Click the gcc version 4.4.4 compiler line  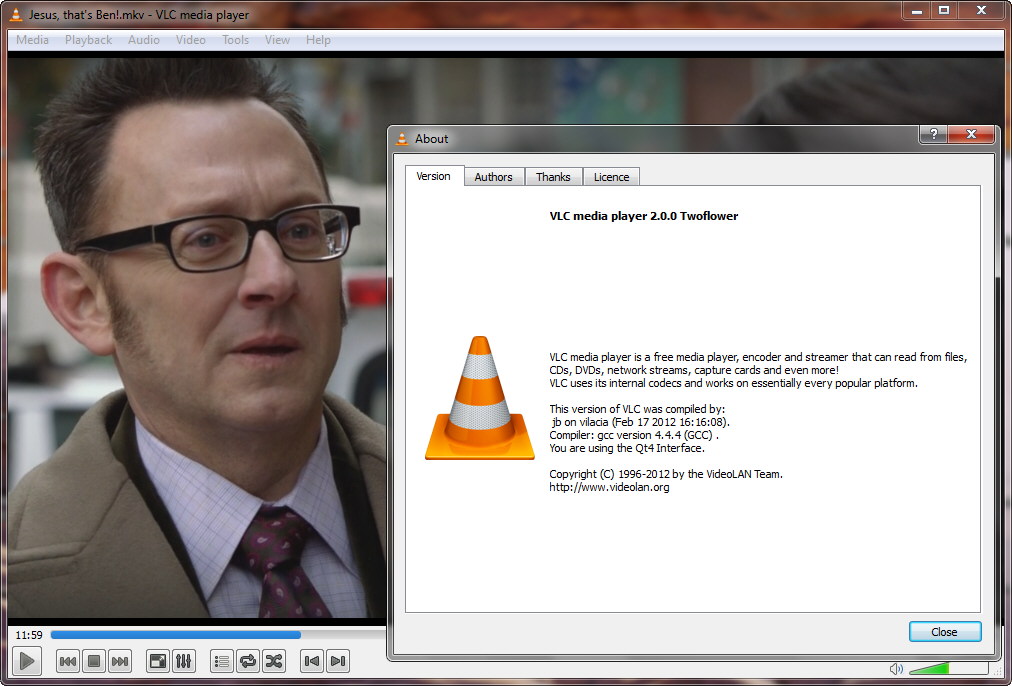(634, 435)
